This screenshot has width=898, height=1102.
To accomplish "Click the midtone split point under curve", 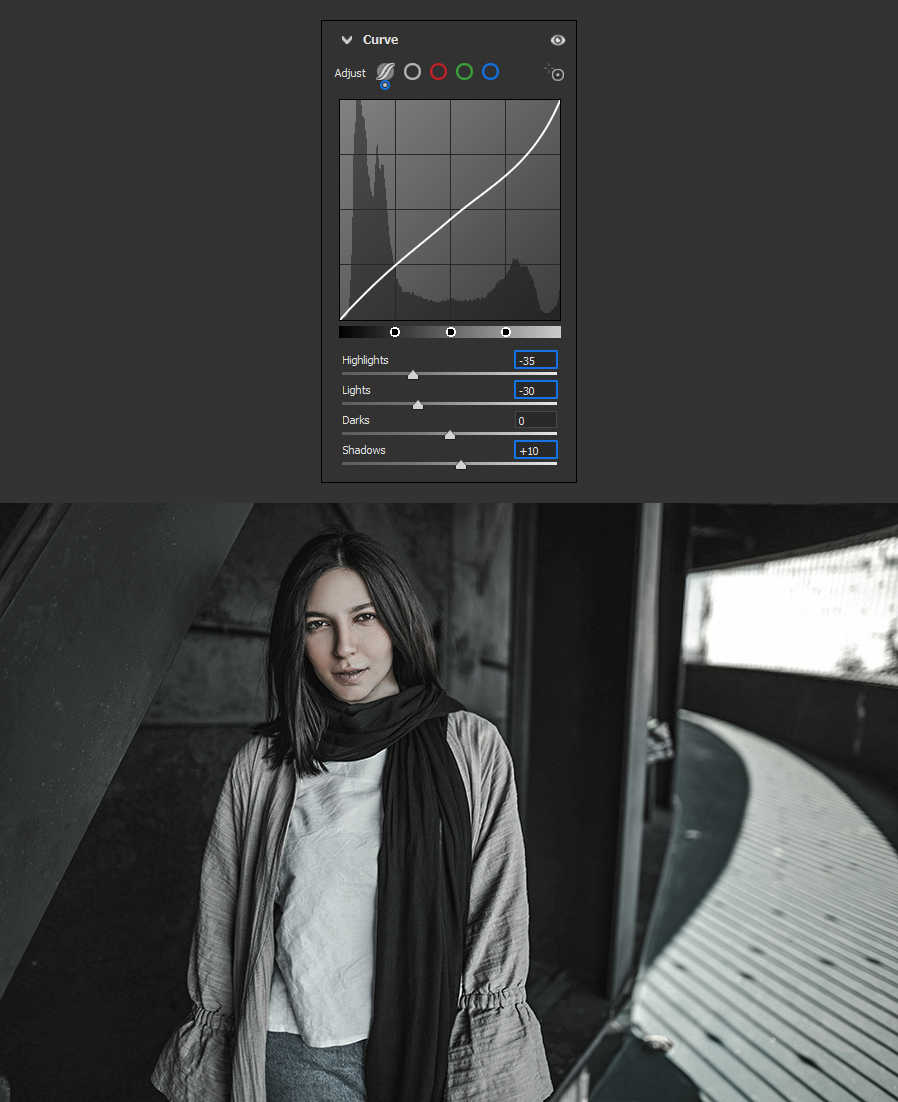I will click(x=451, y=332).
